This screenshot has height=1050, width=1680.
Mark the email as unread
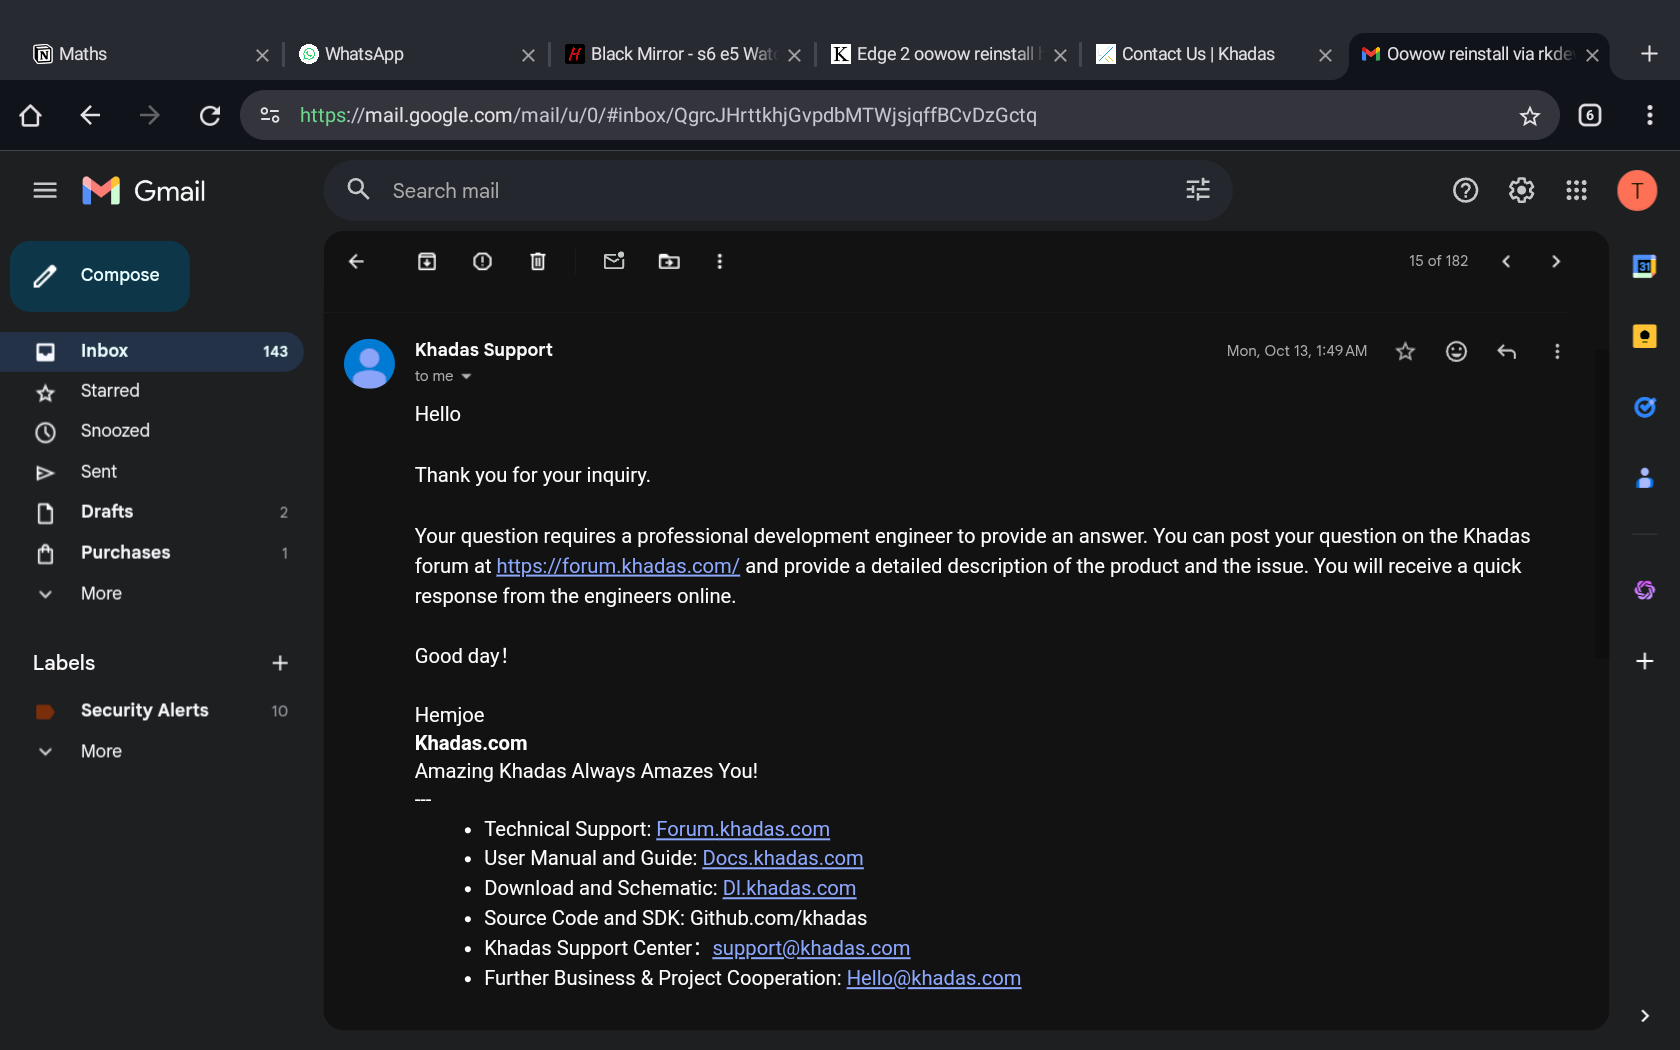[614, 262]
